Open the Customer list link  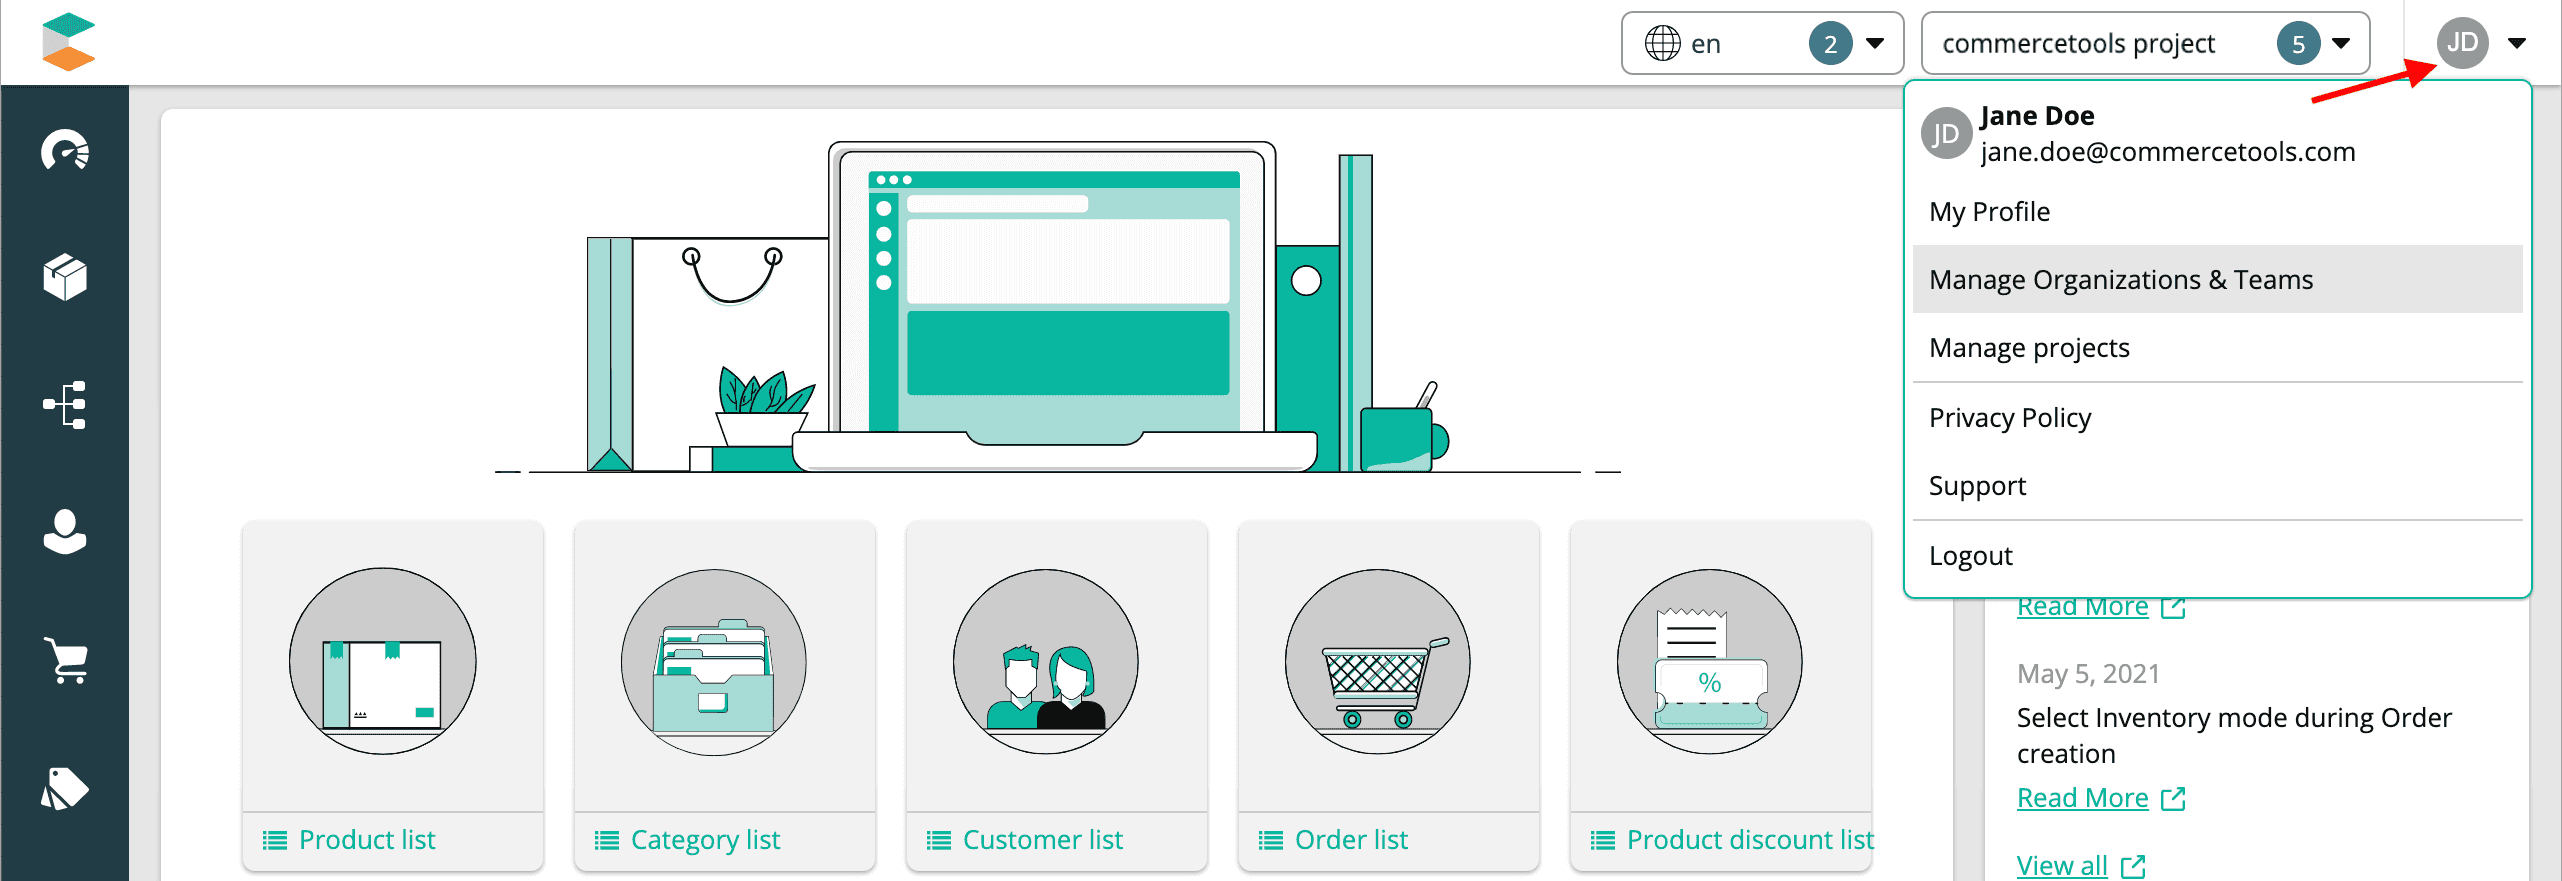click(x=1042, y=840)
